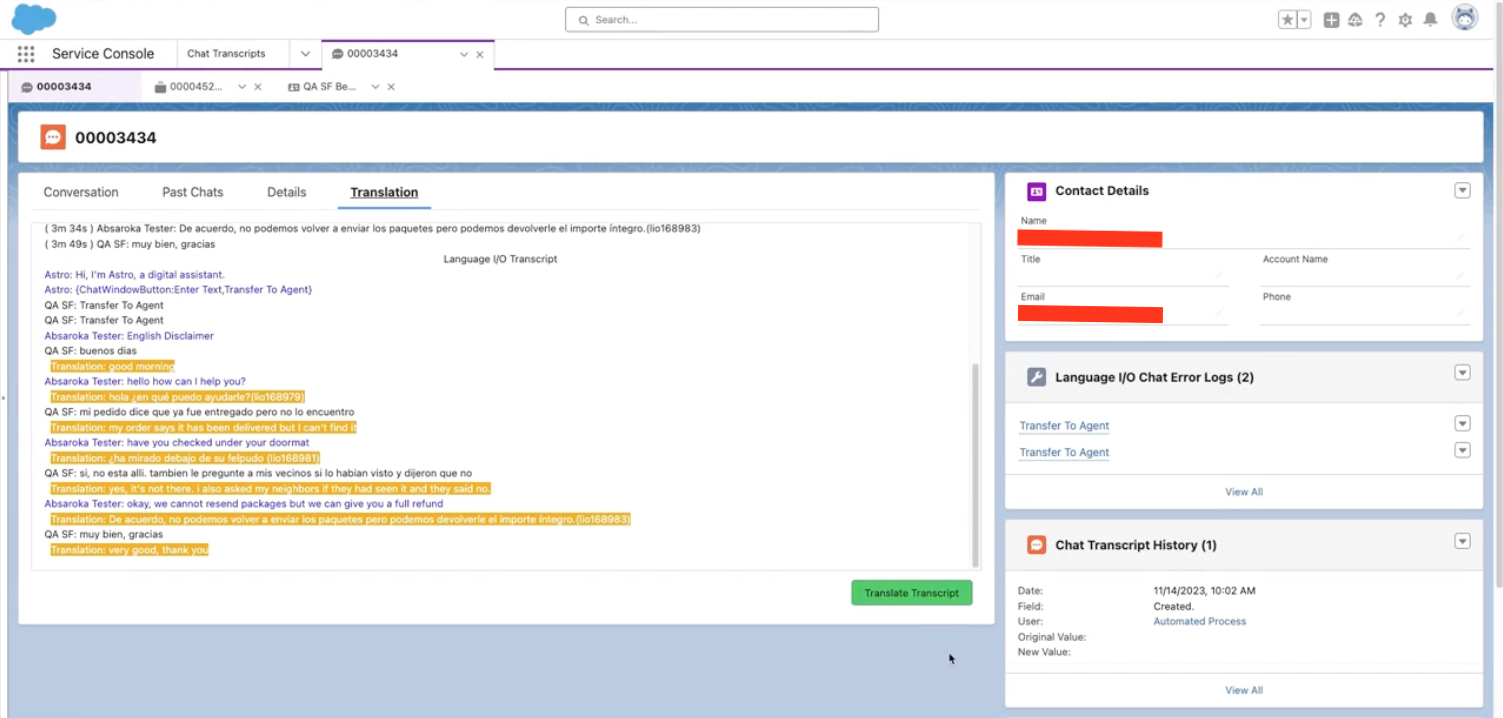Select the 0000452... case subtab

[196, 87]
